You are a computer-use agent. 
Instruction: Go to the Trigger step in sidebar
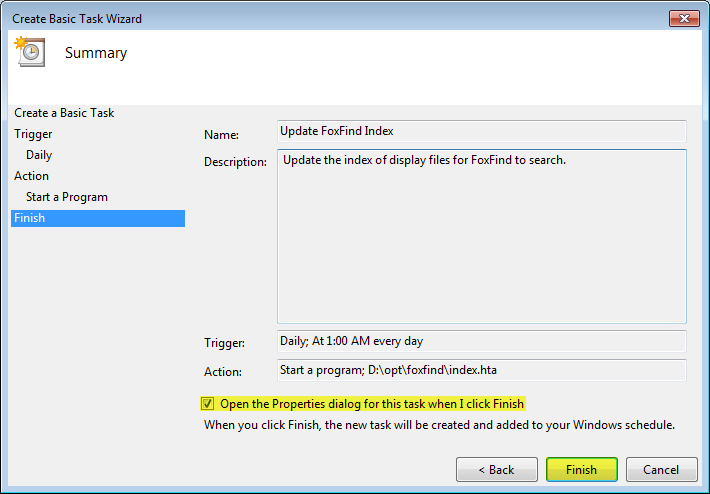[x=33, y=134]
